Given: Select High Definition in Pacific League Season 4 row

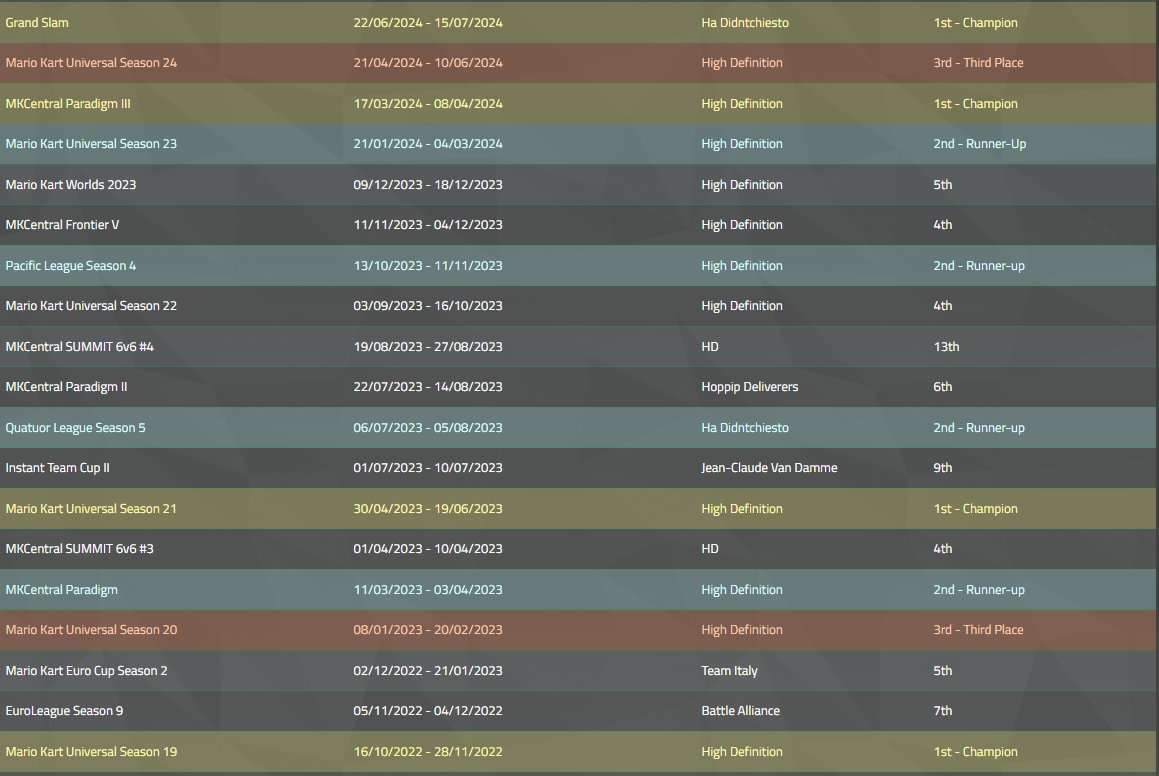Looking at the screenshot, I should (742, 266).
